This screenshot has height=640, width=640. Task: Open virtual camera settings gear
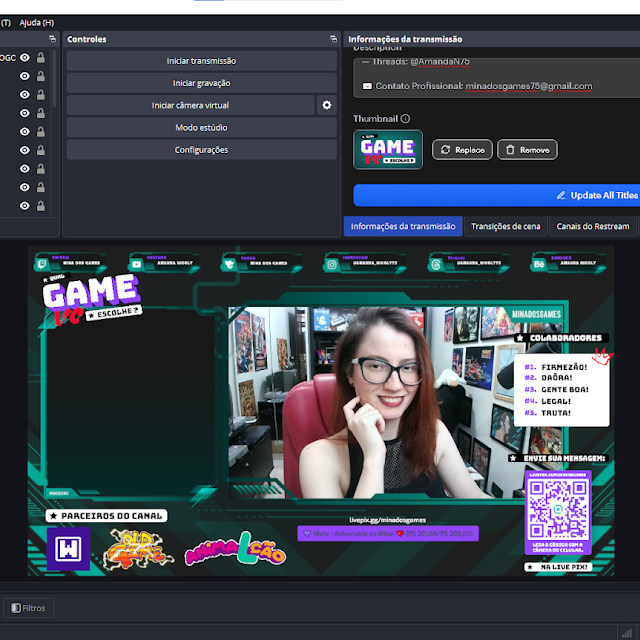[327, 105]
